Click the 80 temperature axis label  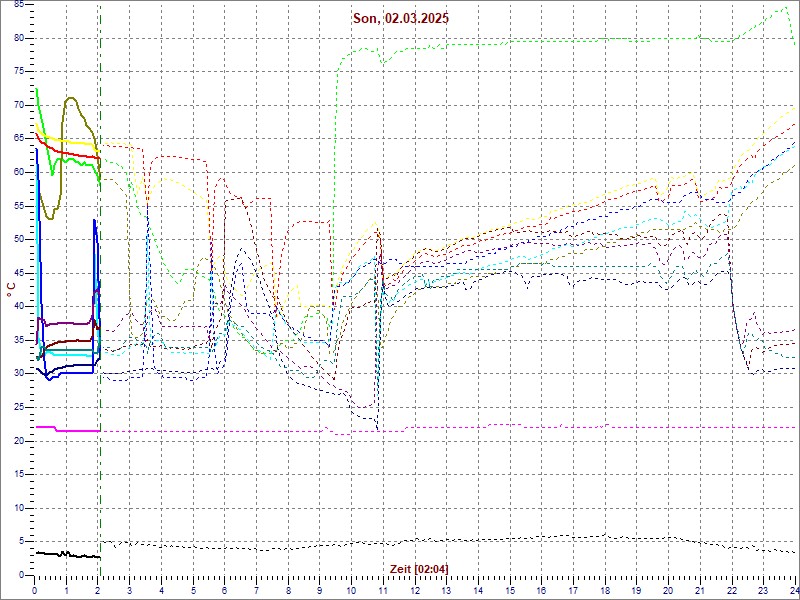tap(19, 38)
